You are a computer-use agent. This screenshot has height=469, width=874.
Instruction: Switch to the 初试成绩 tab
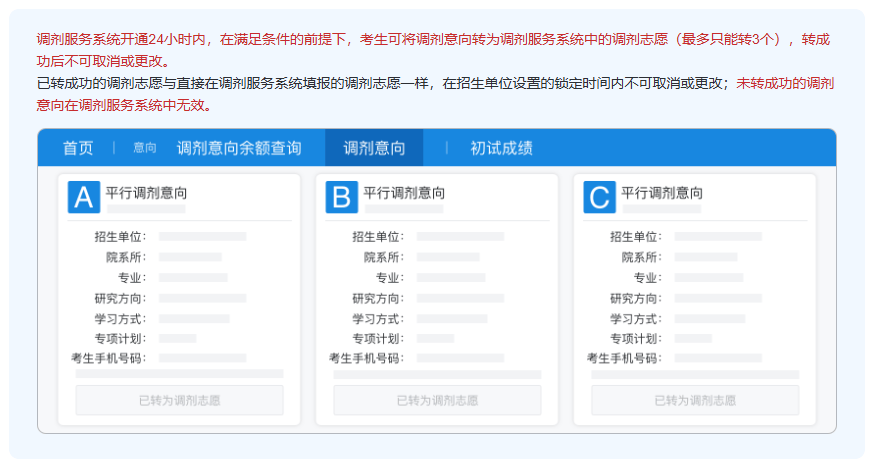coord(501,148)
